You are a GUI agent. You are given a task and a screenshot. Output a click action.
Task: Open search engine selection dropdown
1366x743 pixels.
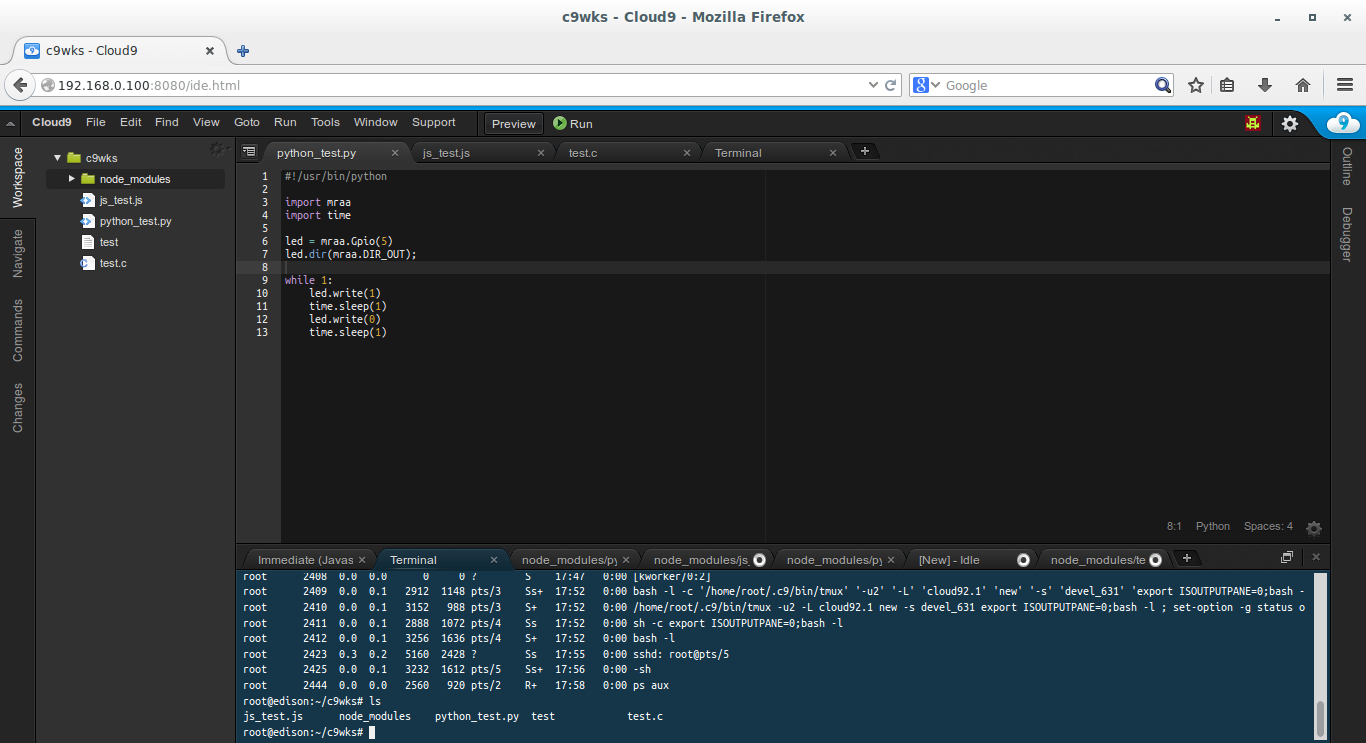click(937, 85)
